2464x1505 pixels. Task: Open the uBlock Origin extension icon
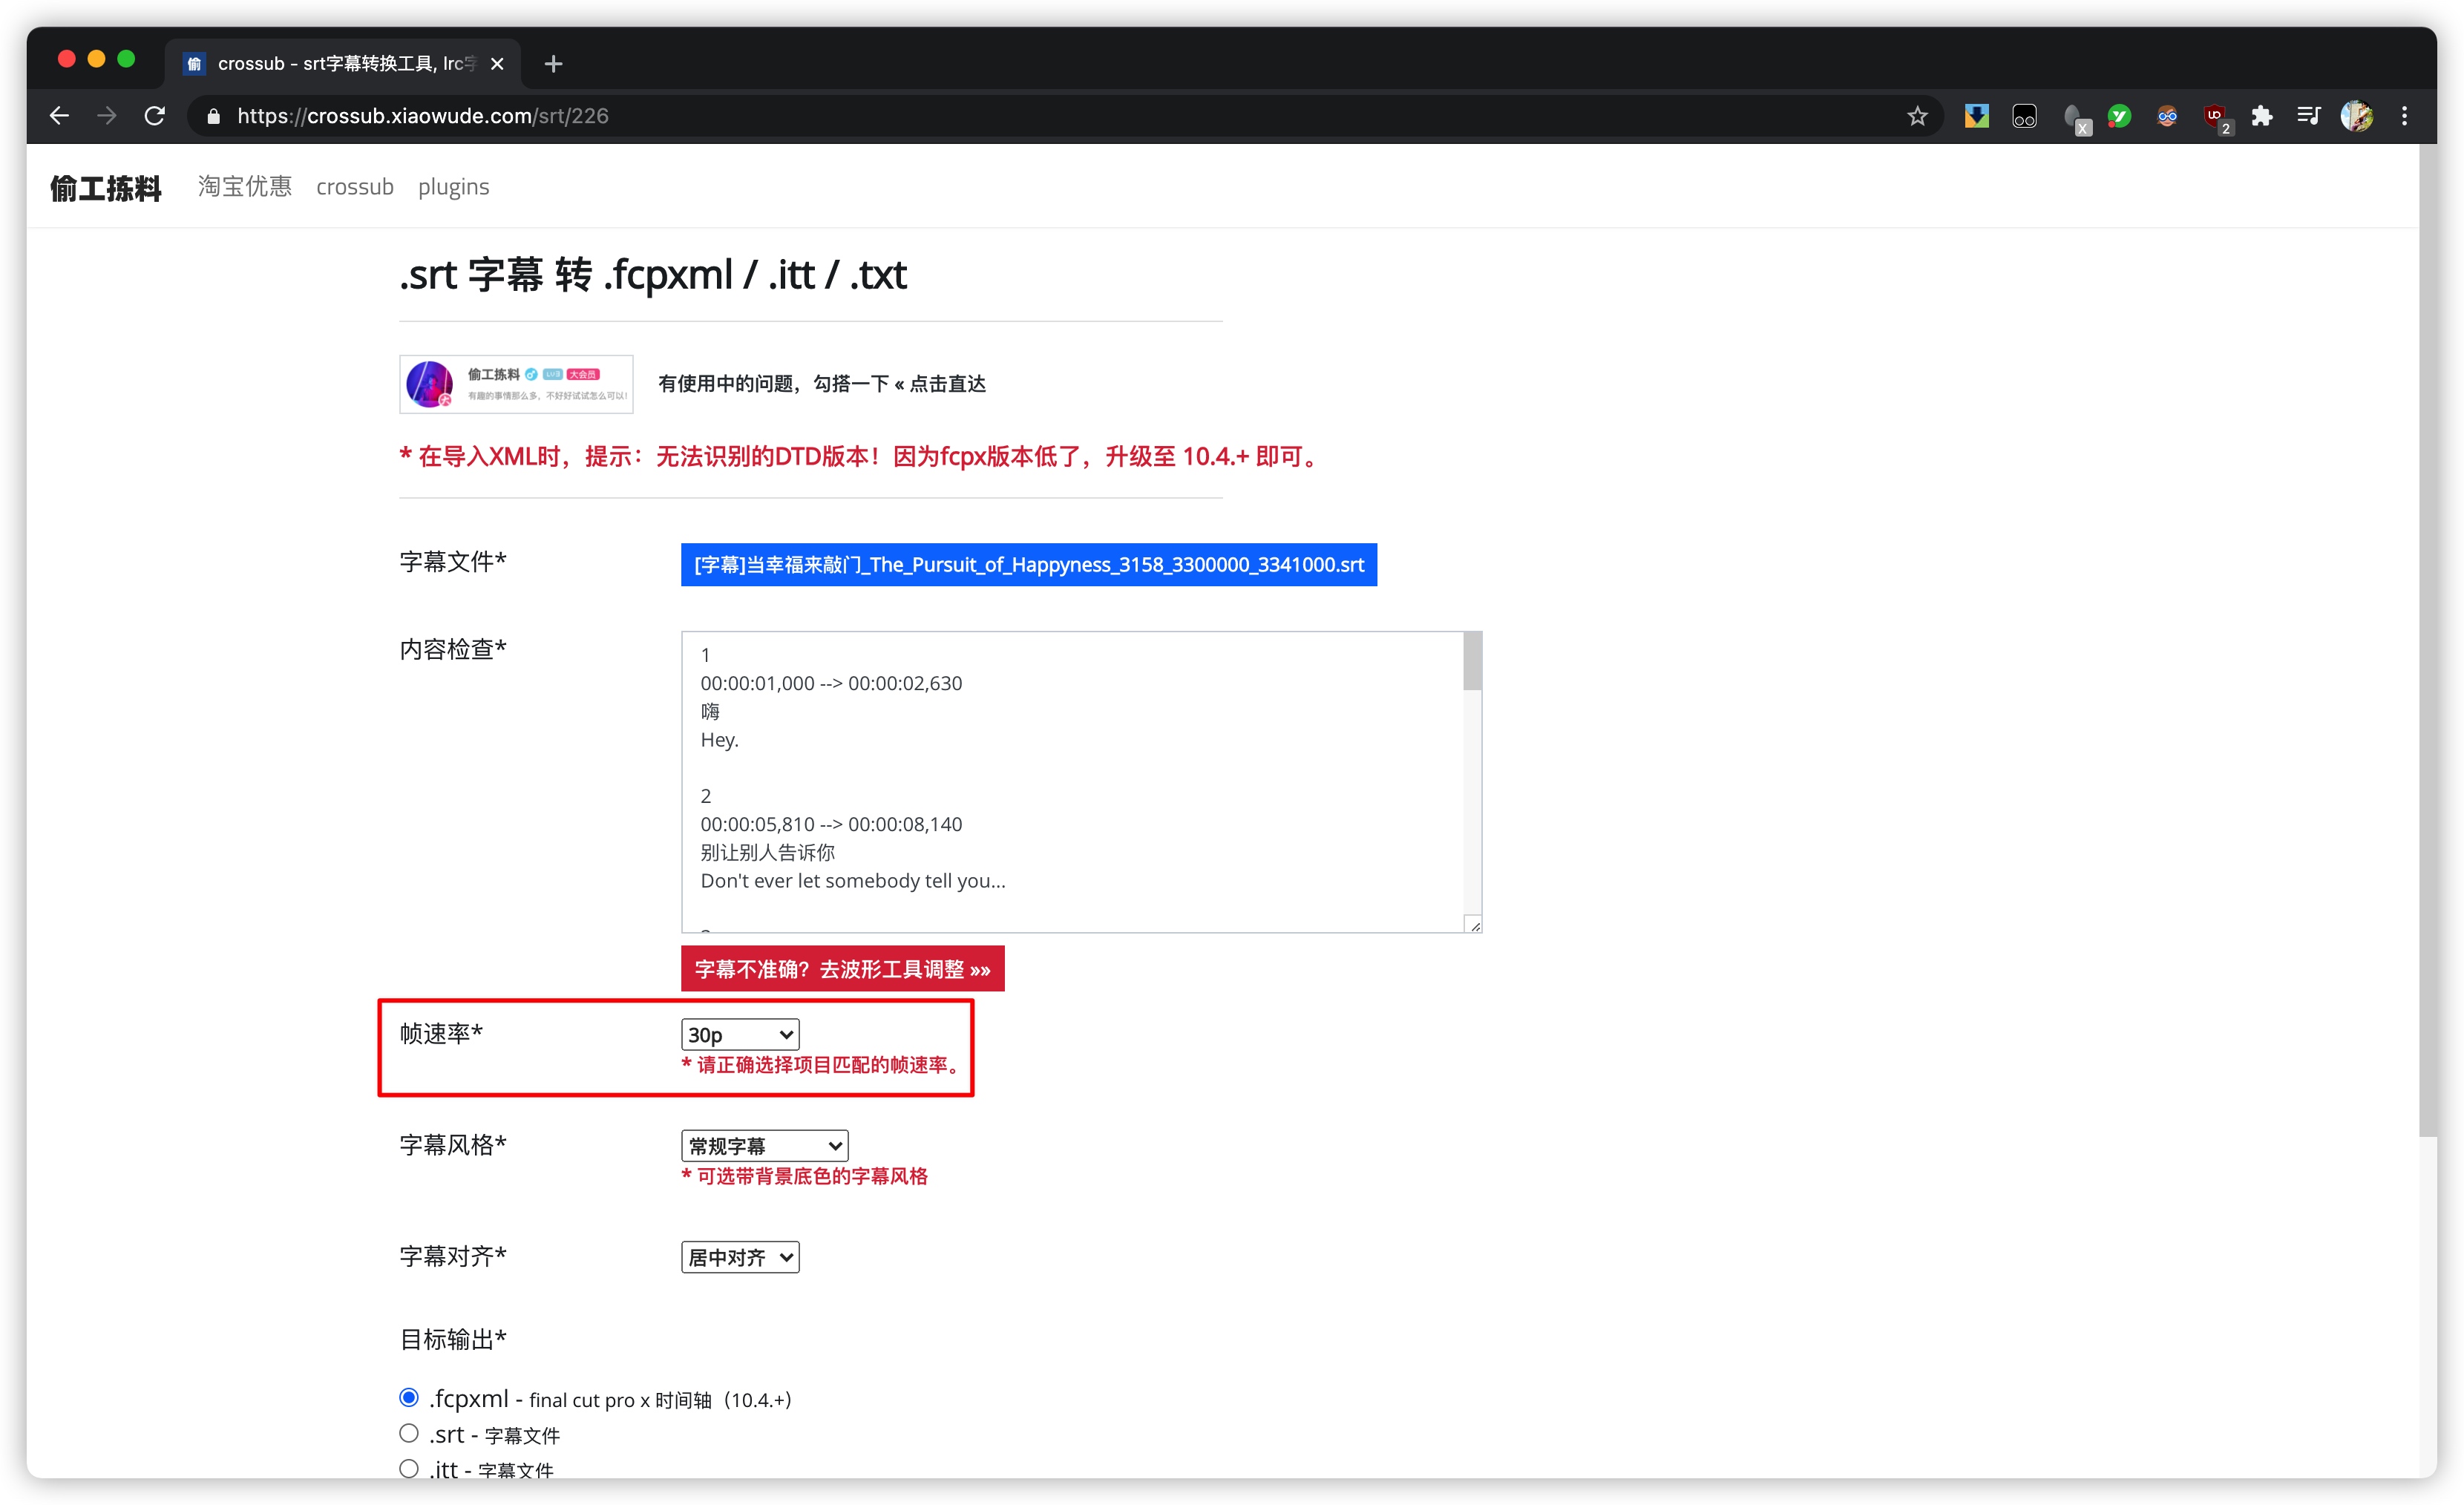(2214, 116)
